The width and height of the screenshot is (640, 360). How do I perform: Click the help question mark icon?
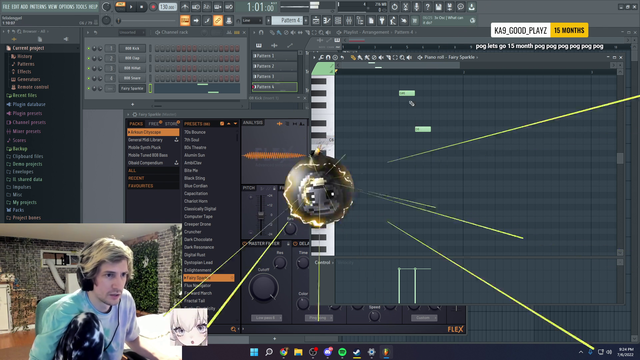[x=427, y=7]
